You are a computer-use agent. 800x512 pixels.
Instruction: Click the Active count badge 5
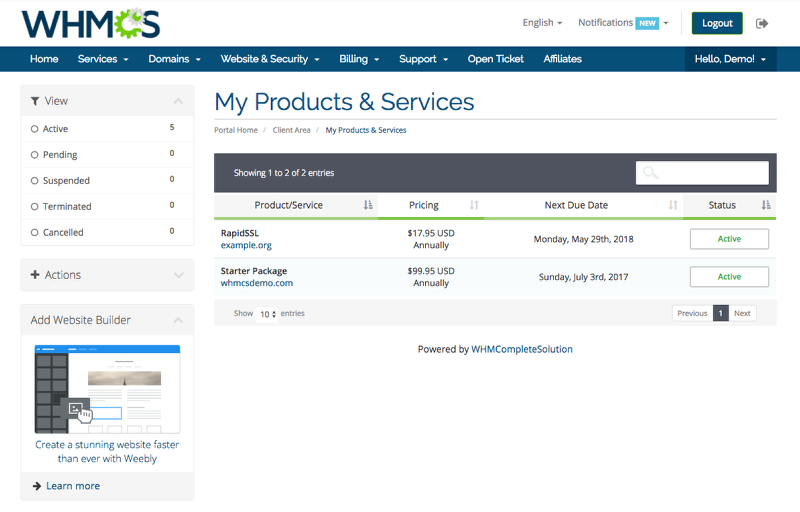(x=172, y=127)
